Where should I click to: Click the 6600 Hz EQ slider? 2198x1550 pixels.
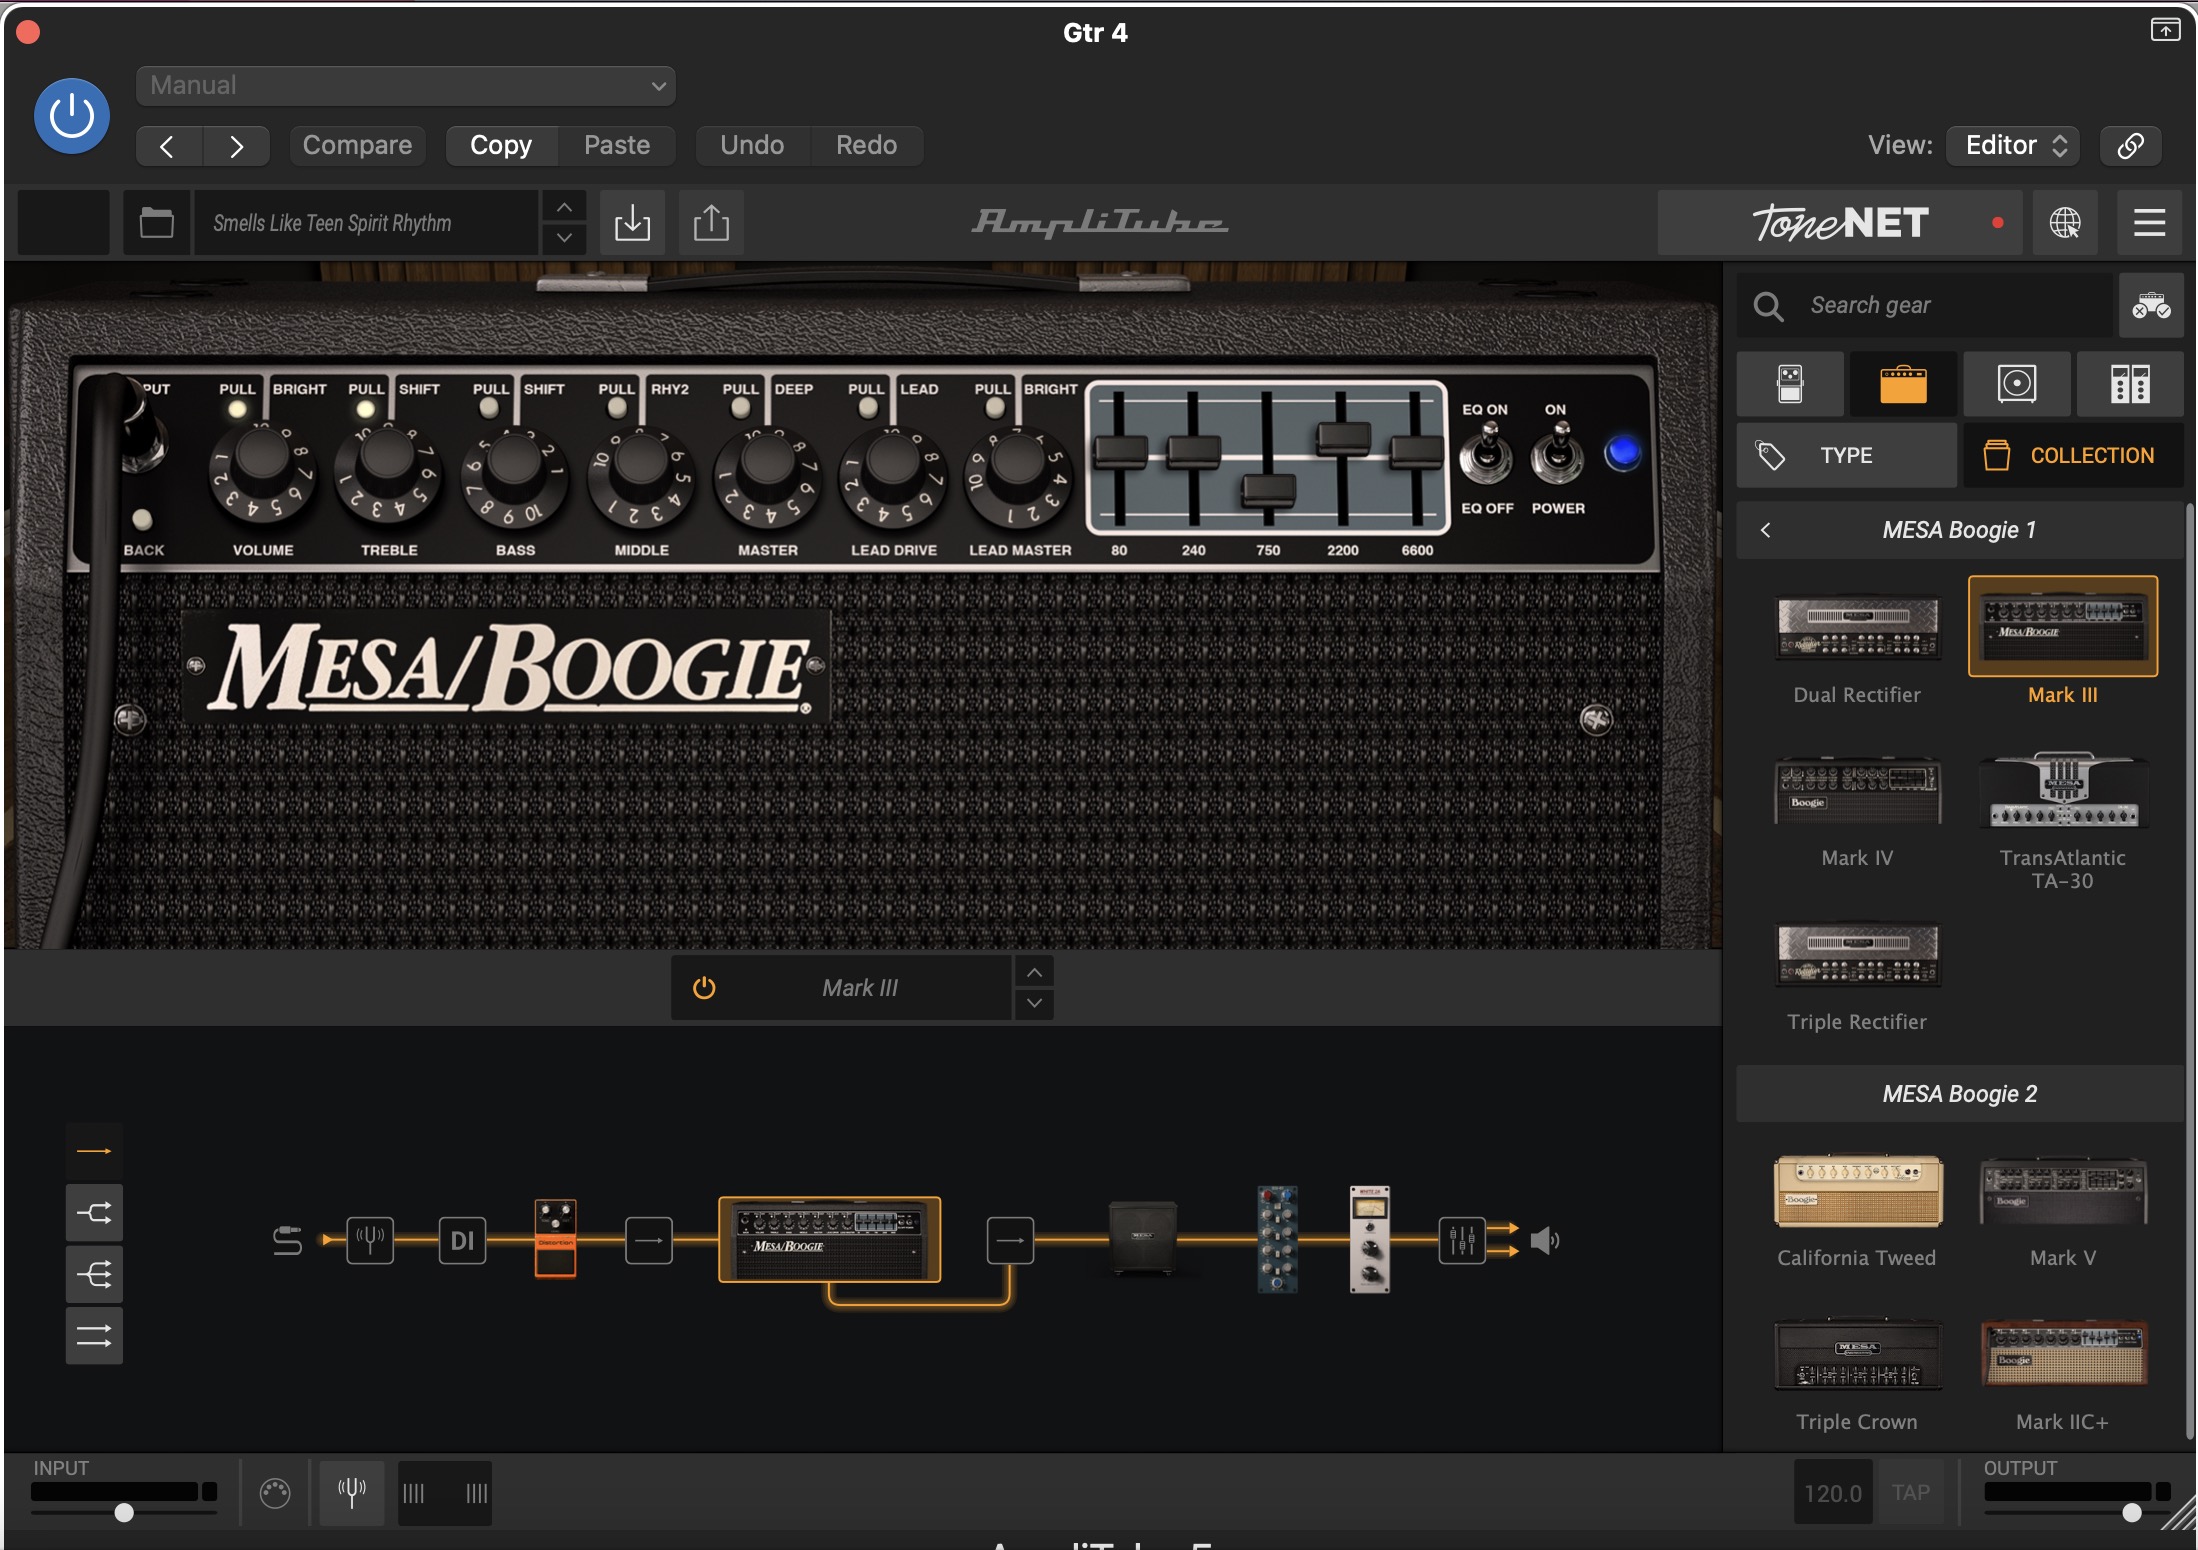[x=1416, y=451]
